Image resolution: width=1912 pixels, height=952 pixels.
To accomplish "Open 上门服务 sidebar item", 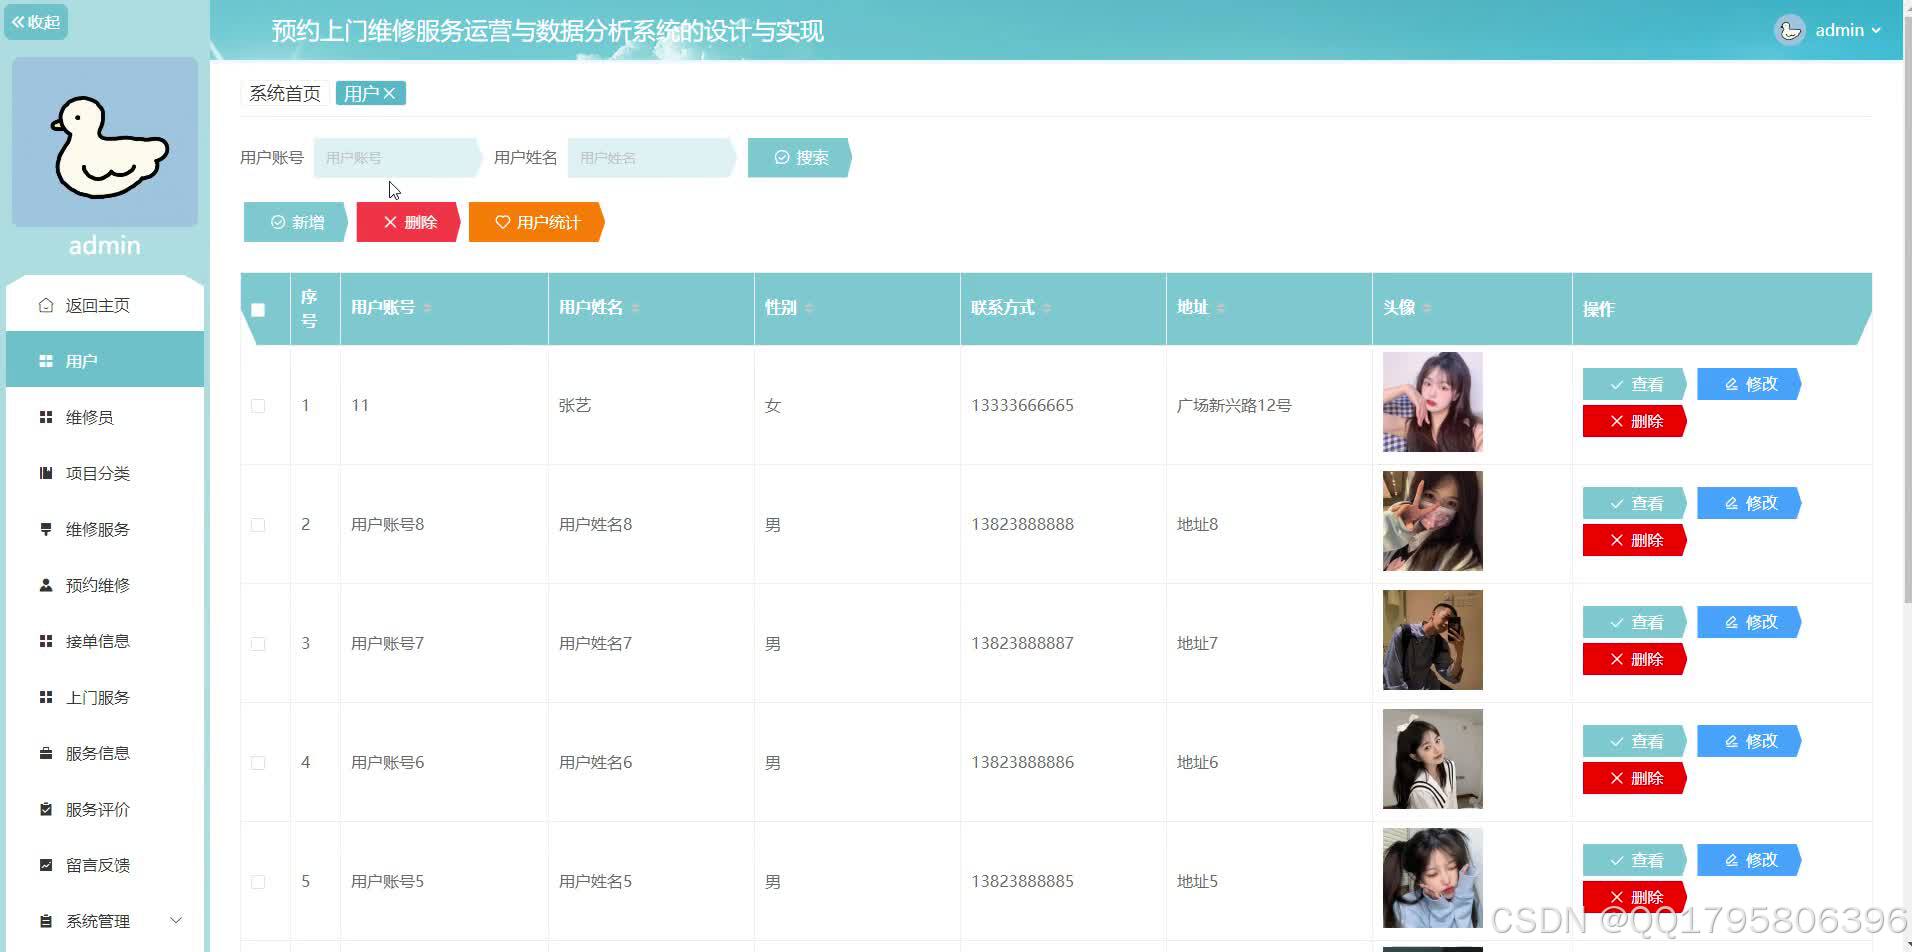I will [x=105, y=697].
